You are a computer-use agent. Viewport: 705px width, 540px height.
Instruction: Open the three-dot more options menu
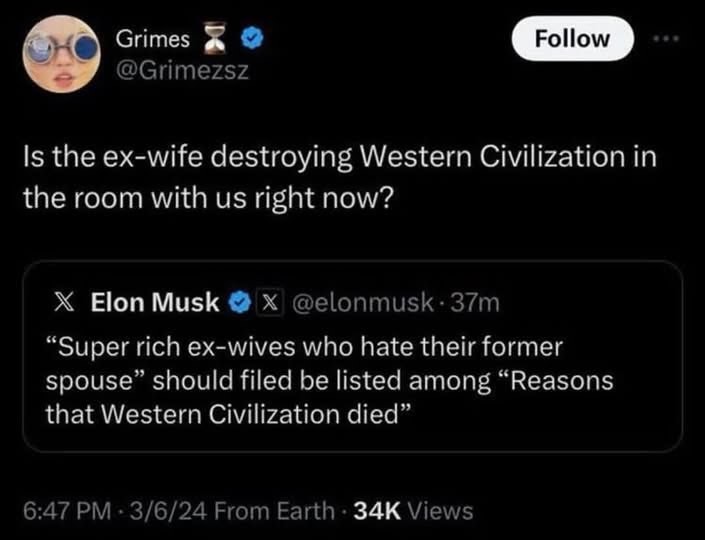point(667,40)
